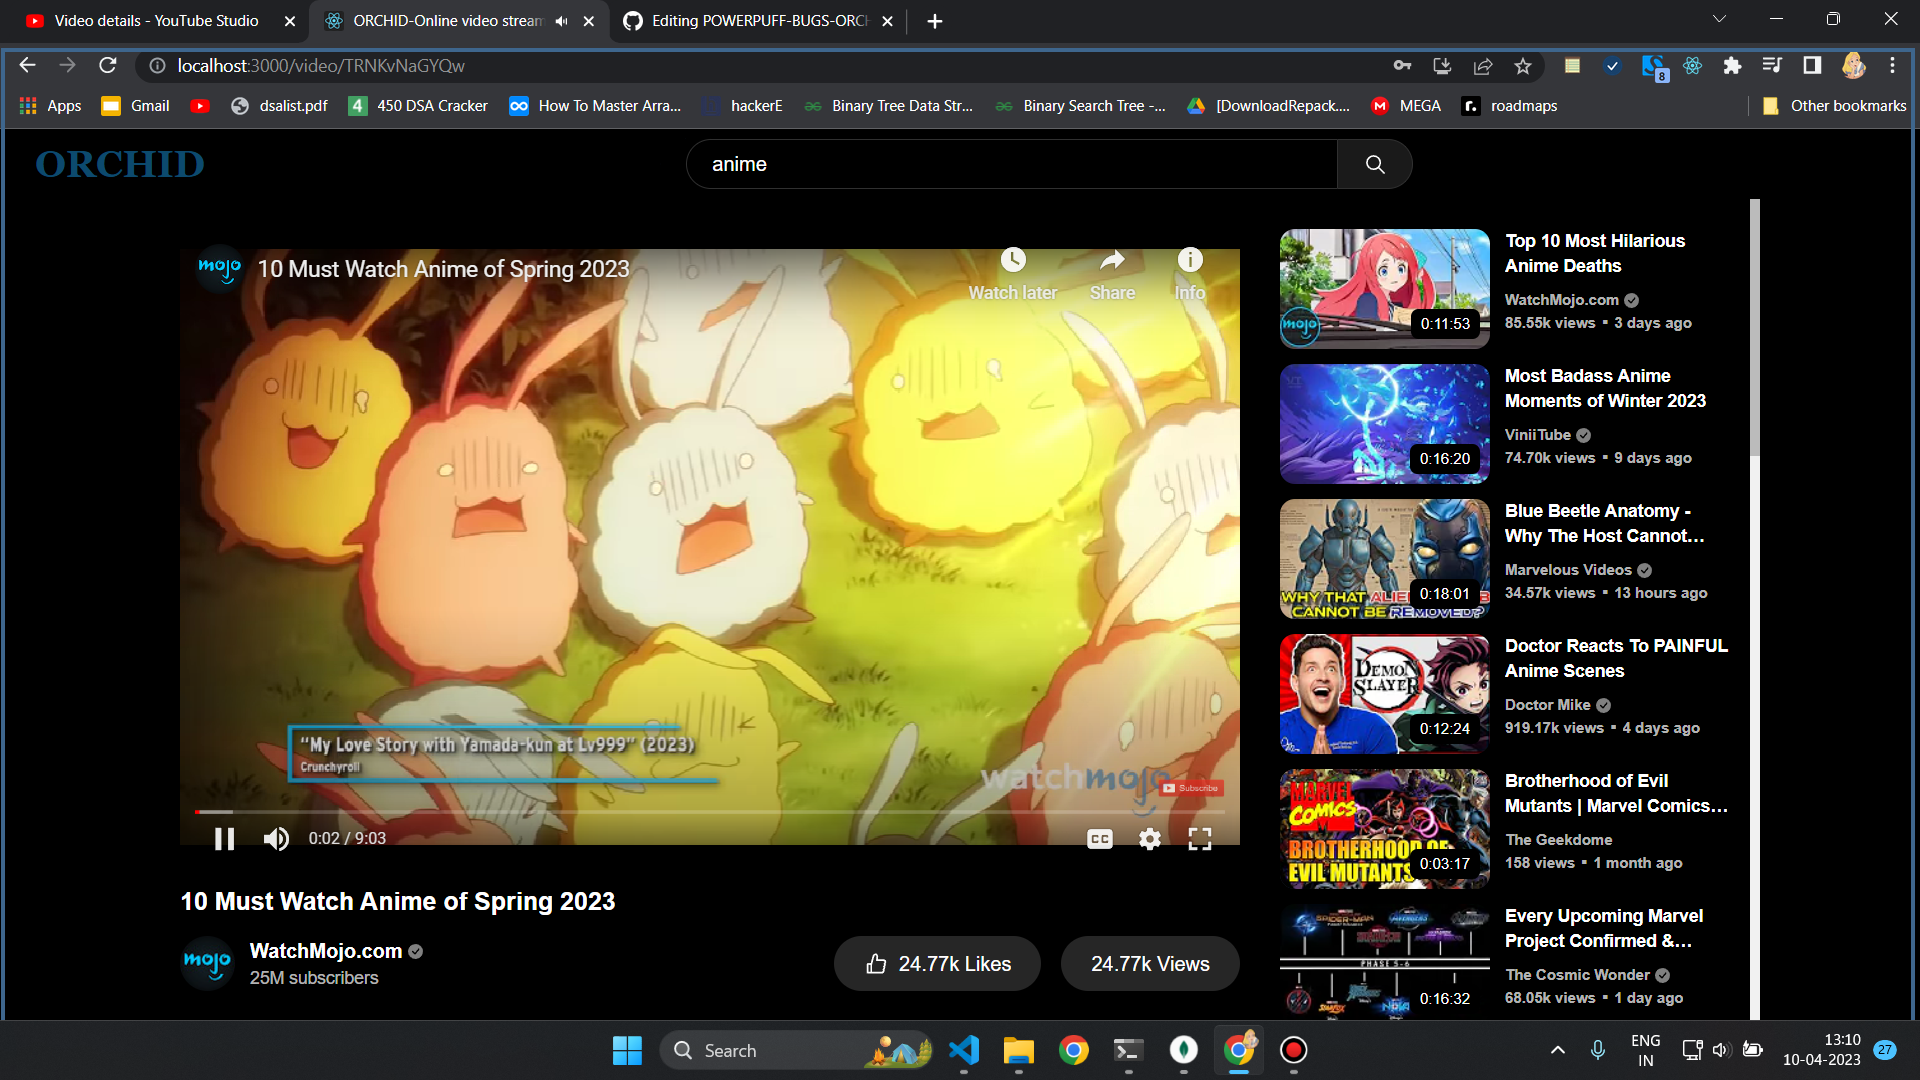Open the WatchMojo.com channel
This screenshot has width=1920, height=1080.
click(x=327, y=950)
